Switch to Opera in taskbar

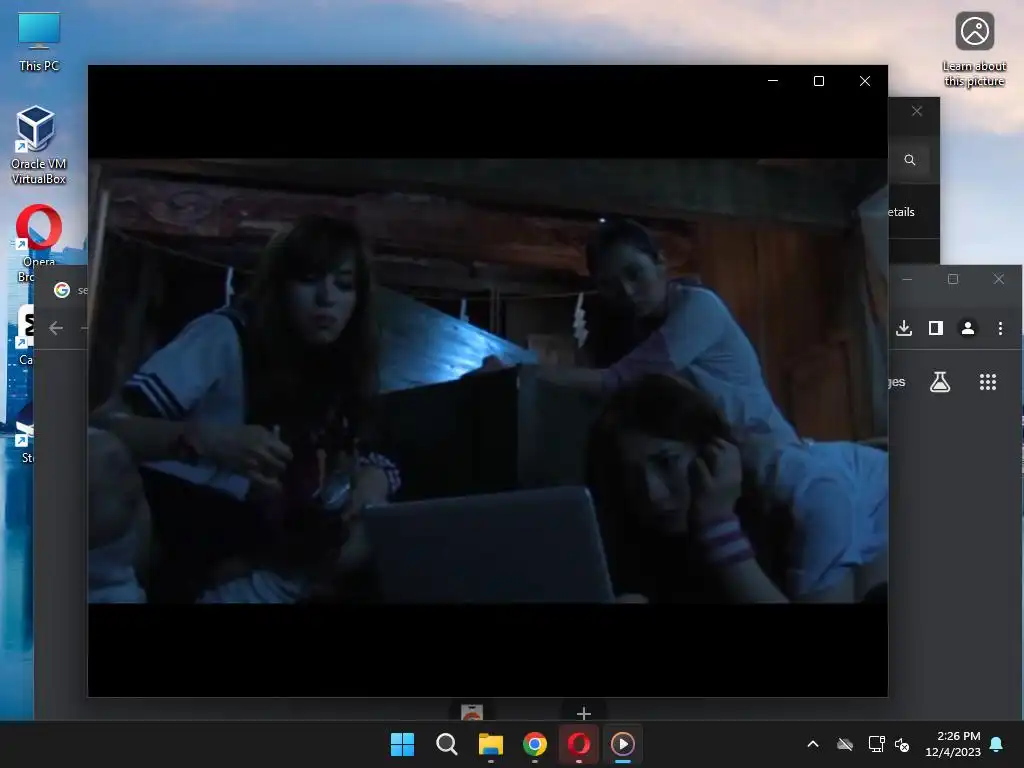579,744
